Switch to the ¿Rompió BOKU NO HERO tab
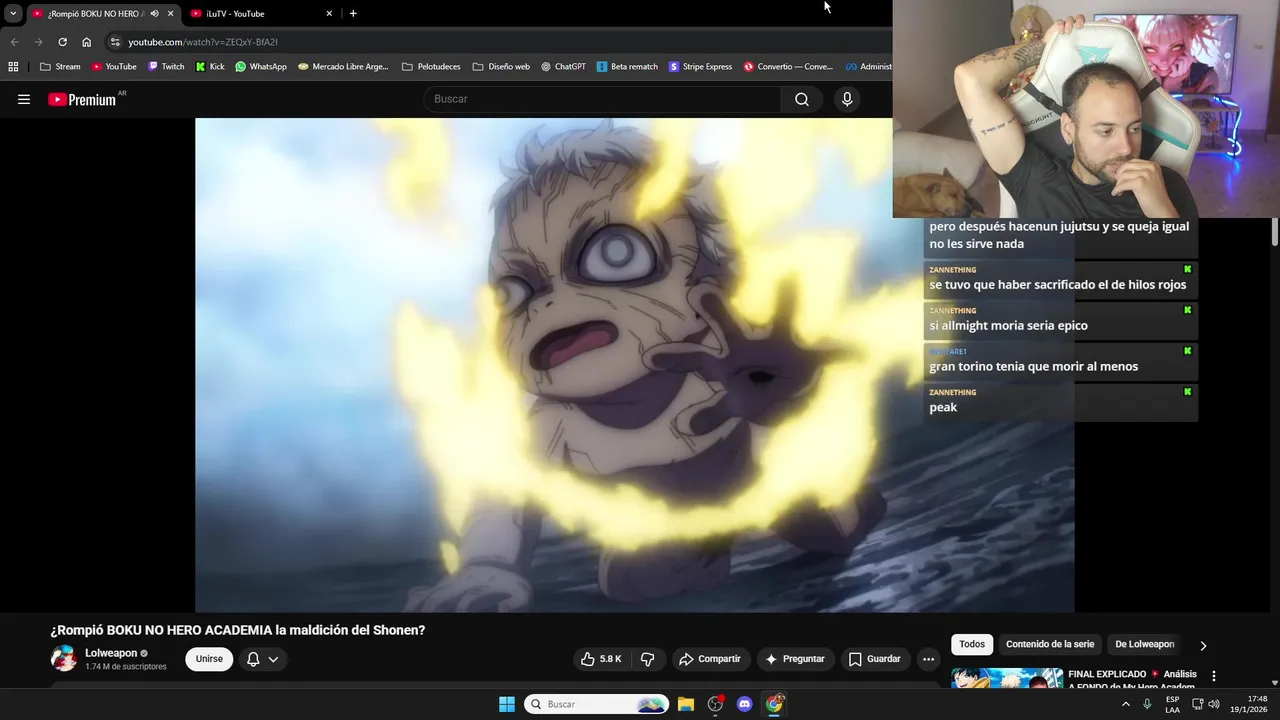 (95, 13)
